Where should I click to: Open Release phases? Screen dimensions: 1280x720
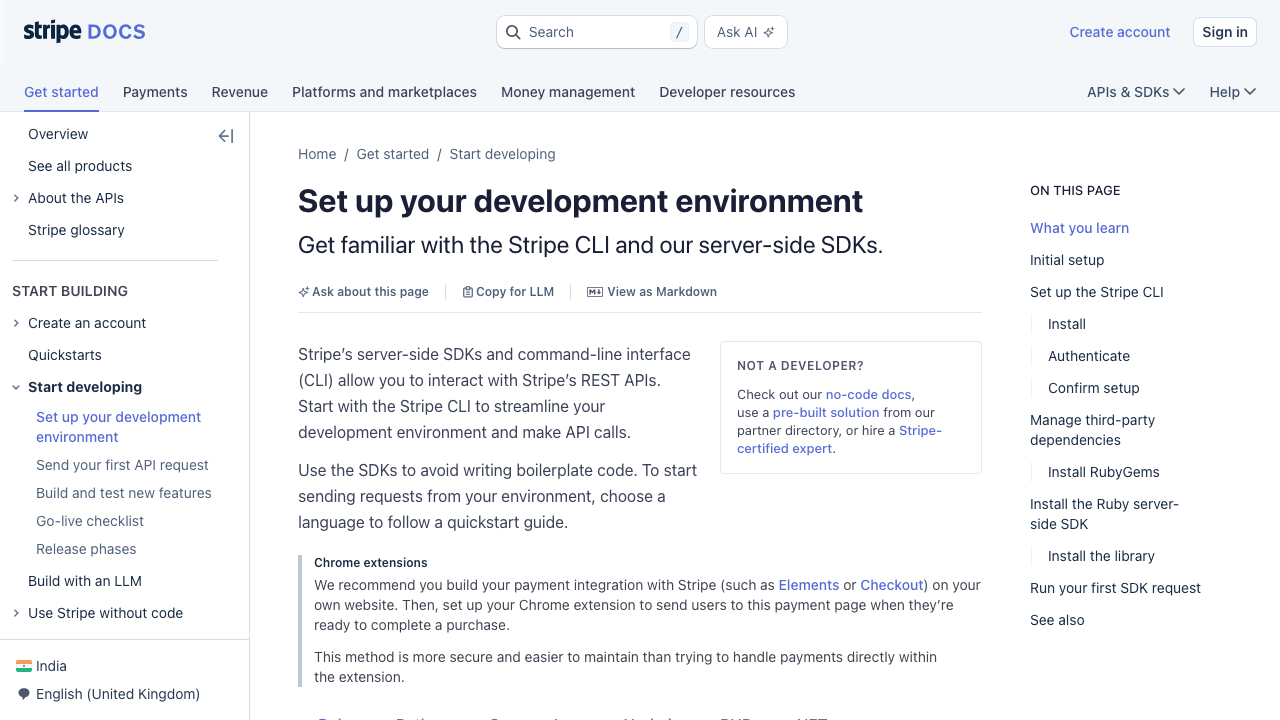(x=86, y=549)
